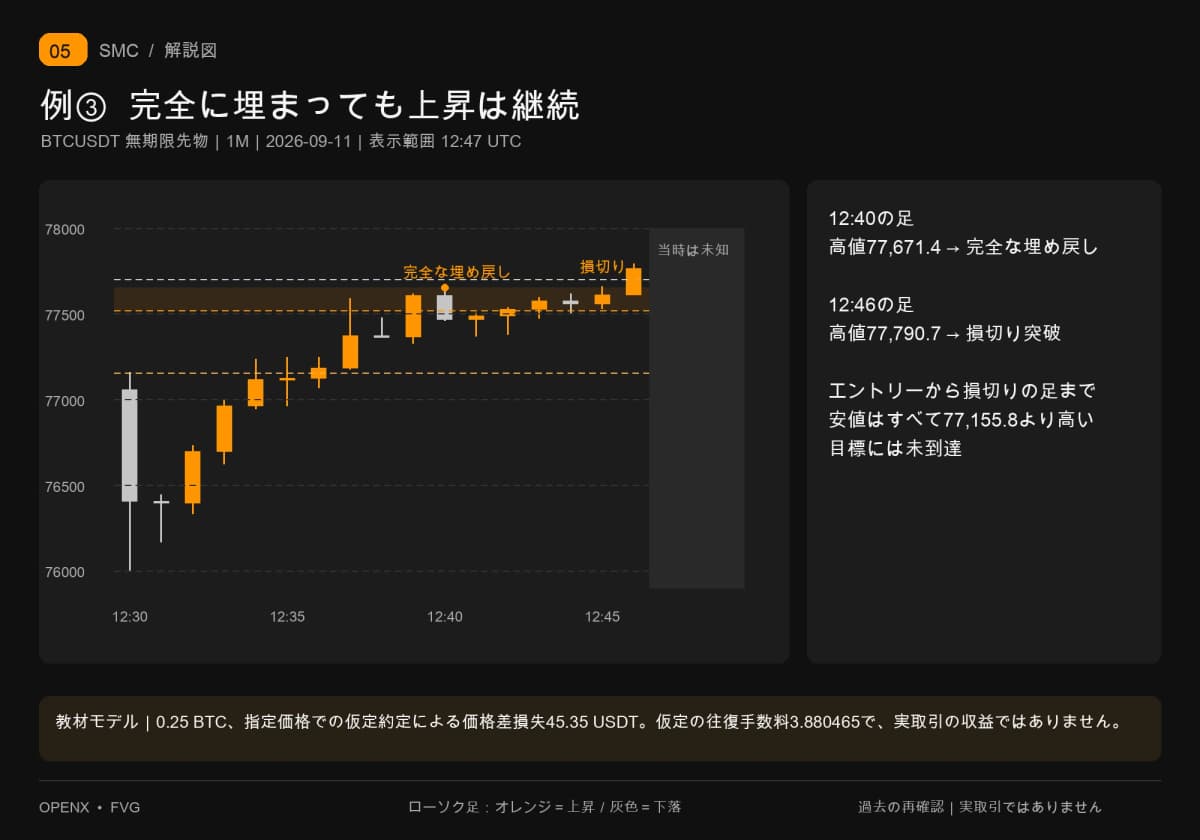This screenshot has height=840, width=1200.
Task: Click the 12:46の足 heading in the side panel
Action: coord(871,305)
